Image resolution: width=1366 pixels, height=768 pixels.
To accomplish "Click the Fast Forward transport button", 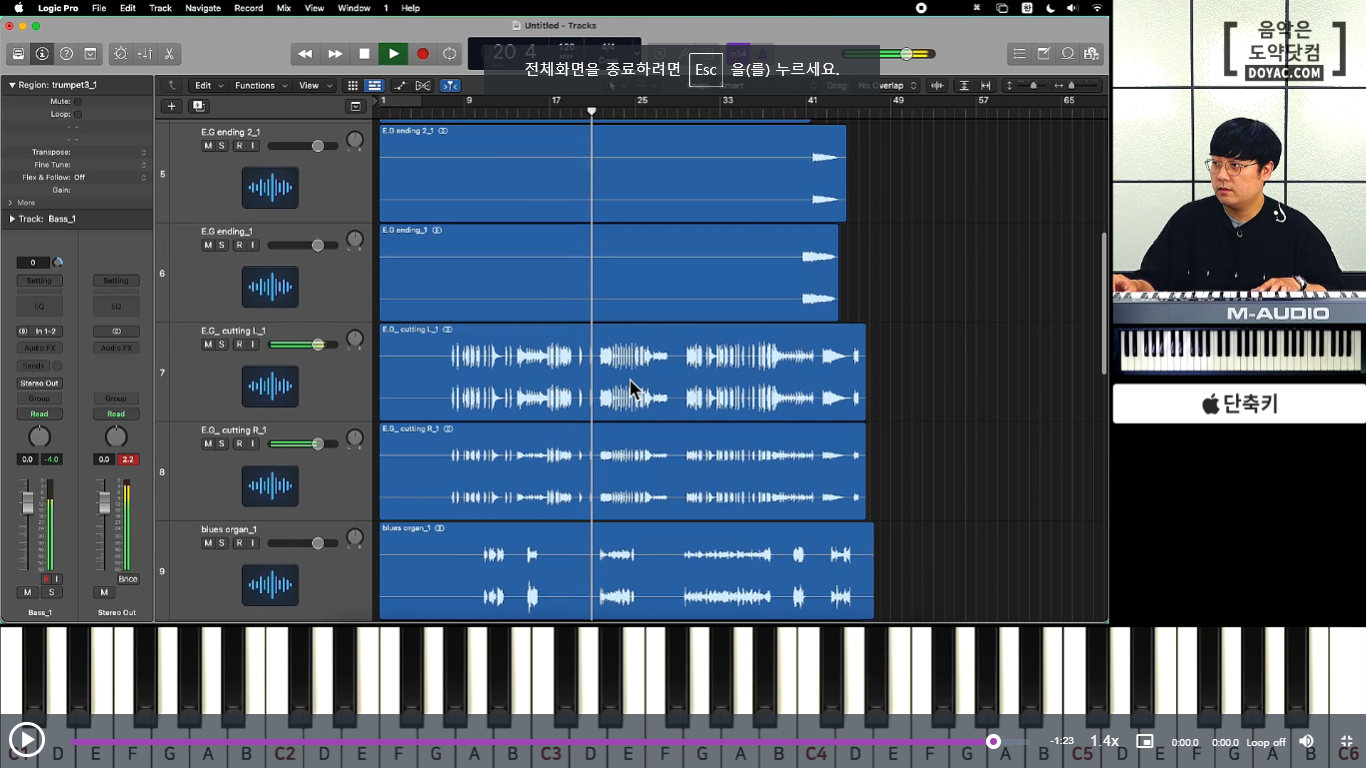I will 335,54.
